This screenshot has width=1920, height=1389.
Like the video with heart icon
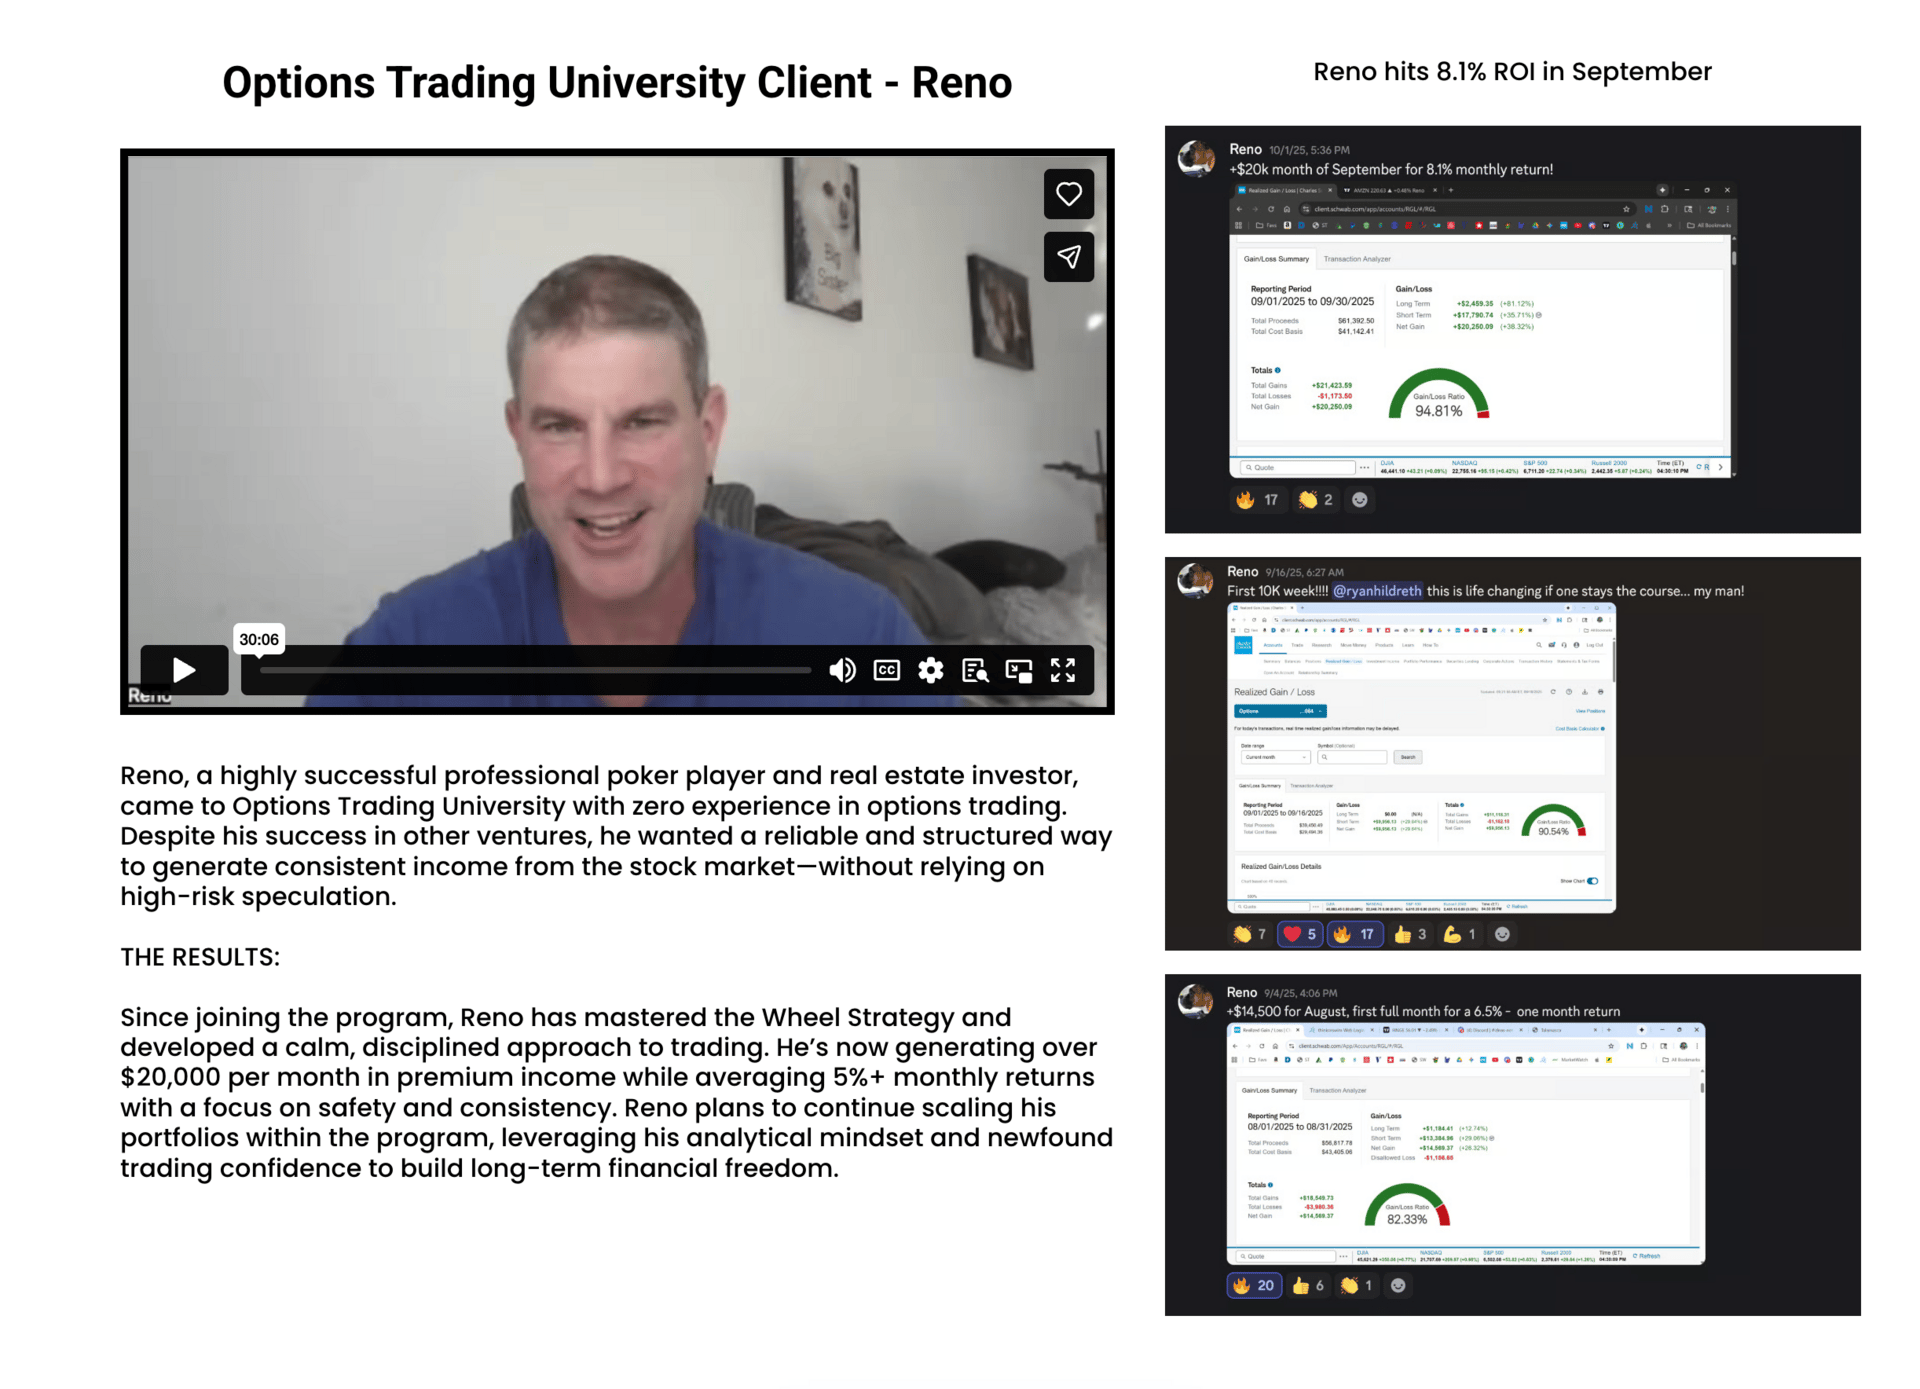[x=1068, y=194]
